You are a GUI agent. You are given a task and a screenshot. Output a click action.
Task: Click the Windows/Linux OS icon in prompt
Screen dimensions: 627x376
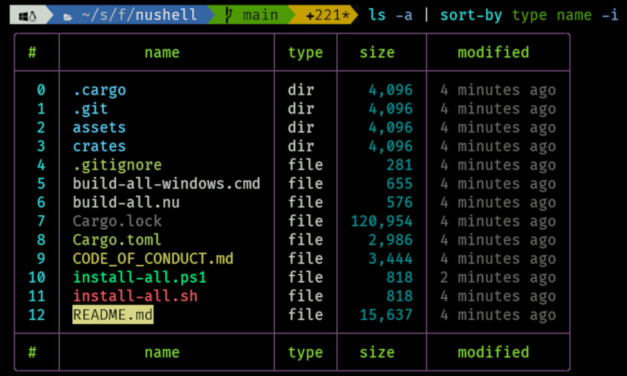[x=28, y=16]
